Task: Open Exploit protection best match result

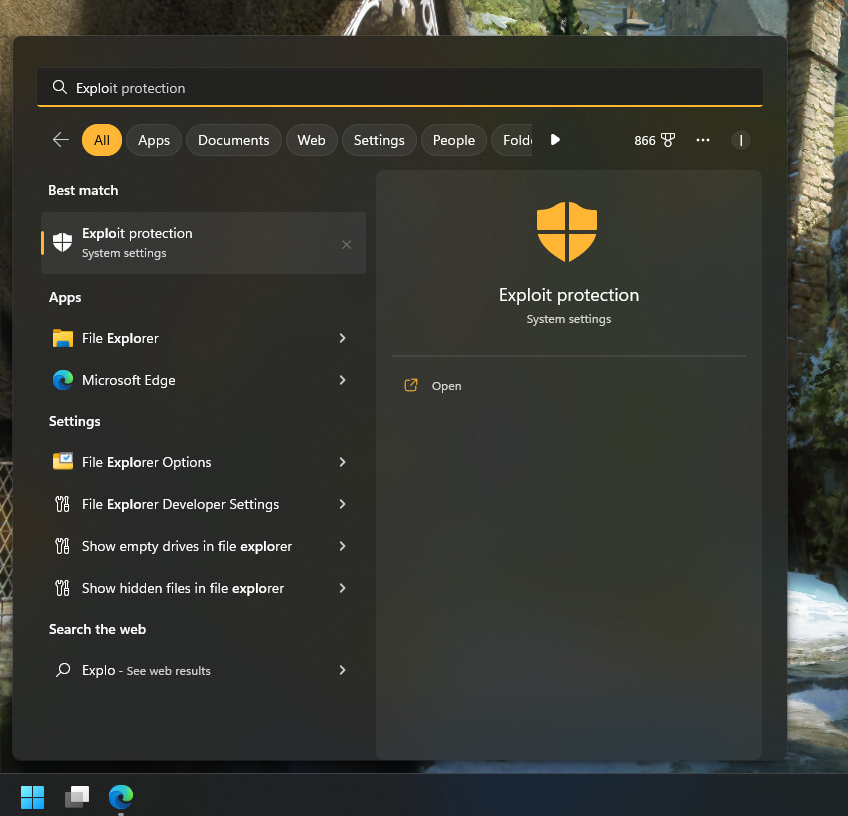Action: tap(190, 243)
